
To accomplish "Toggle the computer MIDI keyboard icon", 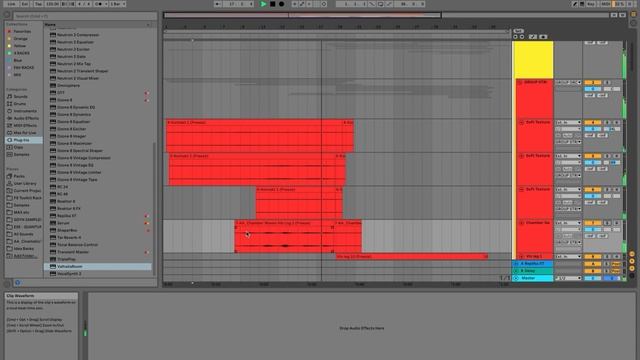I will pyautogui.click(x=582, y=4).
